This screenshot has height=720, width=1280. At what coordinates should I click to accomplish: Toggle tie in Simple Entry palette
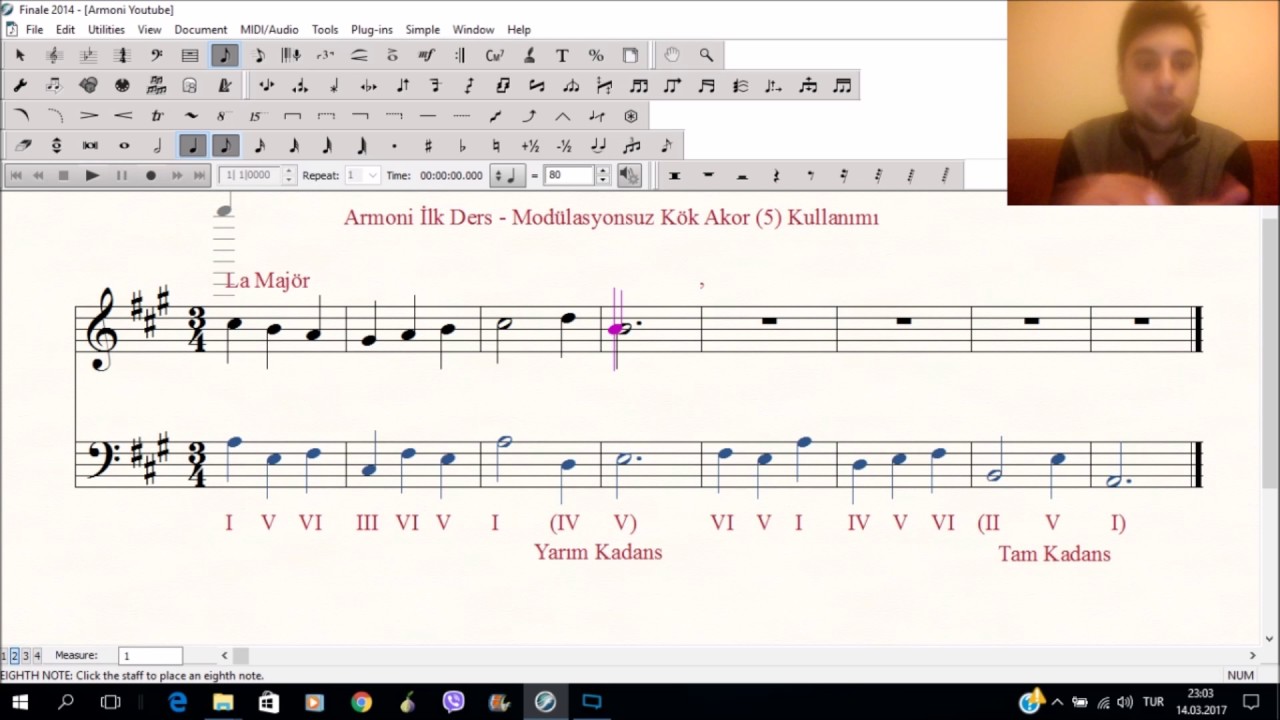pos(598,146)
